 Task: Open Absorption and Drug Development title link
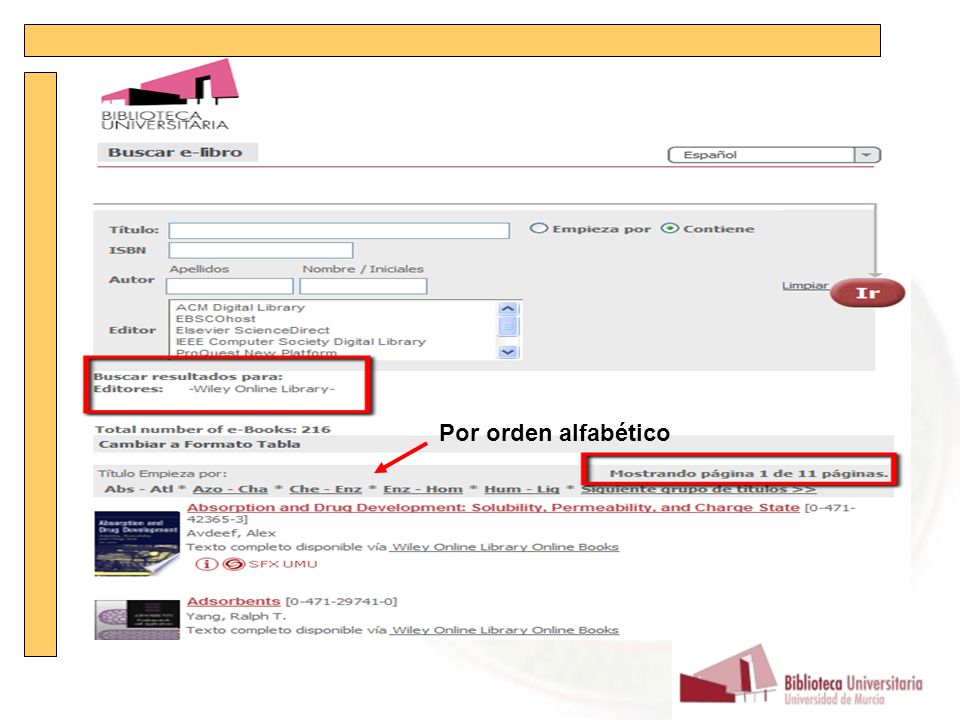(x=493, y=508)
